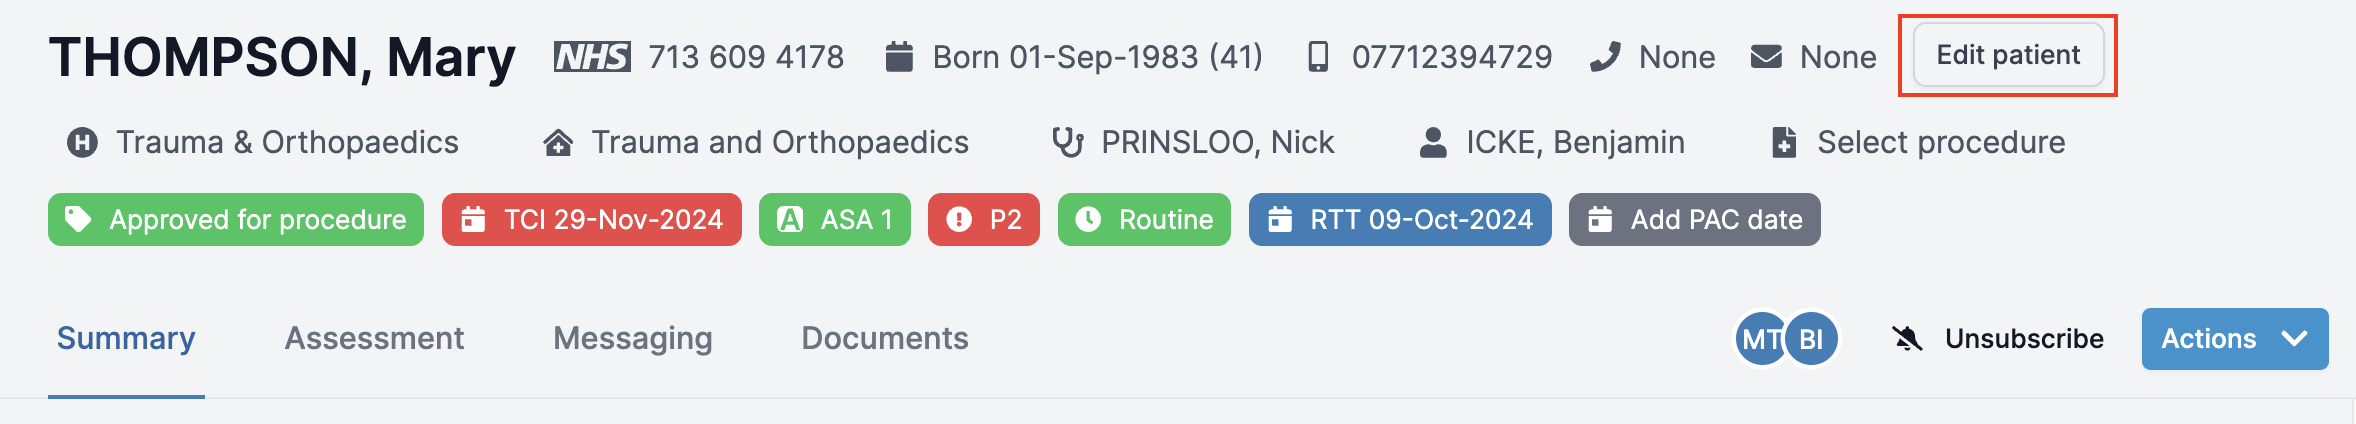Click the Approved for procedure tag
2356x424 pixels.
[236, 219]
